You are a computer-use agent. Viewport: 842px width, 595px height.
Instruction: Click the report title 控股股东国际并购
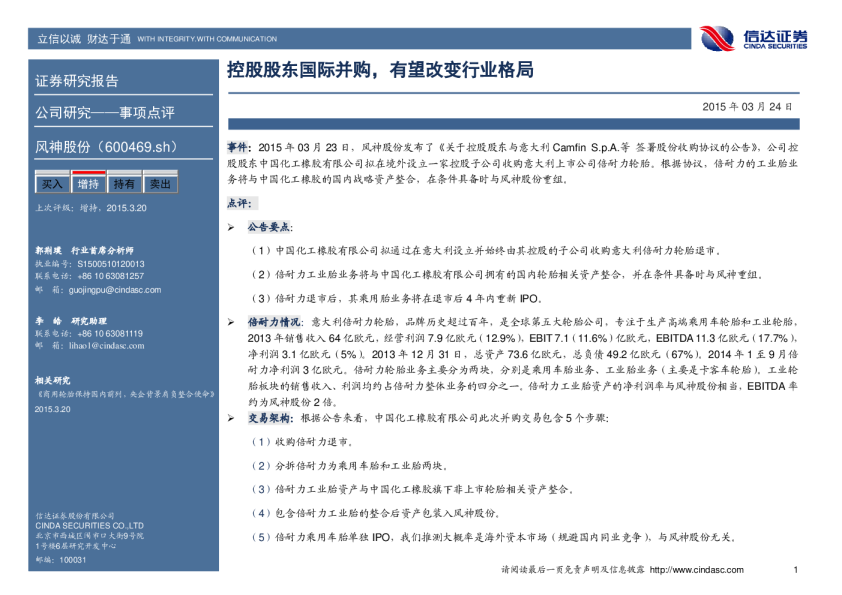point(378,70)
